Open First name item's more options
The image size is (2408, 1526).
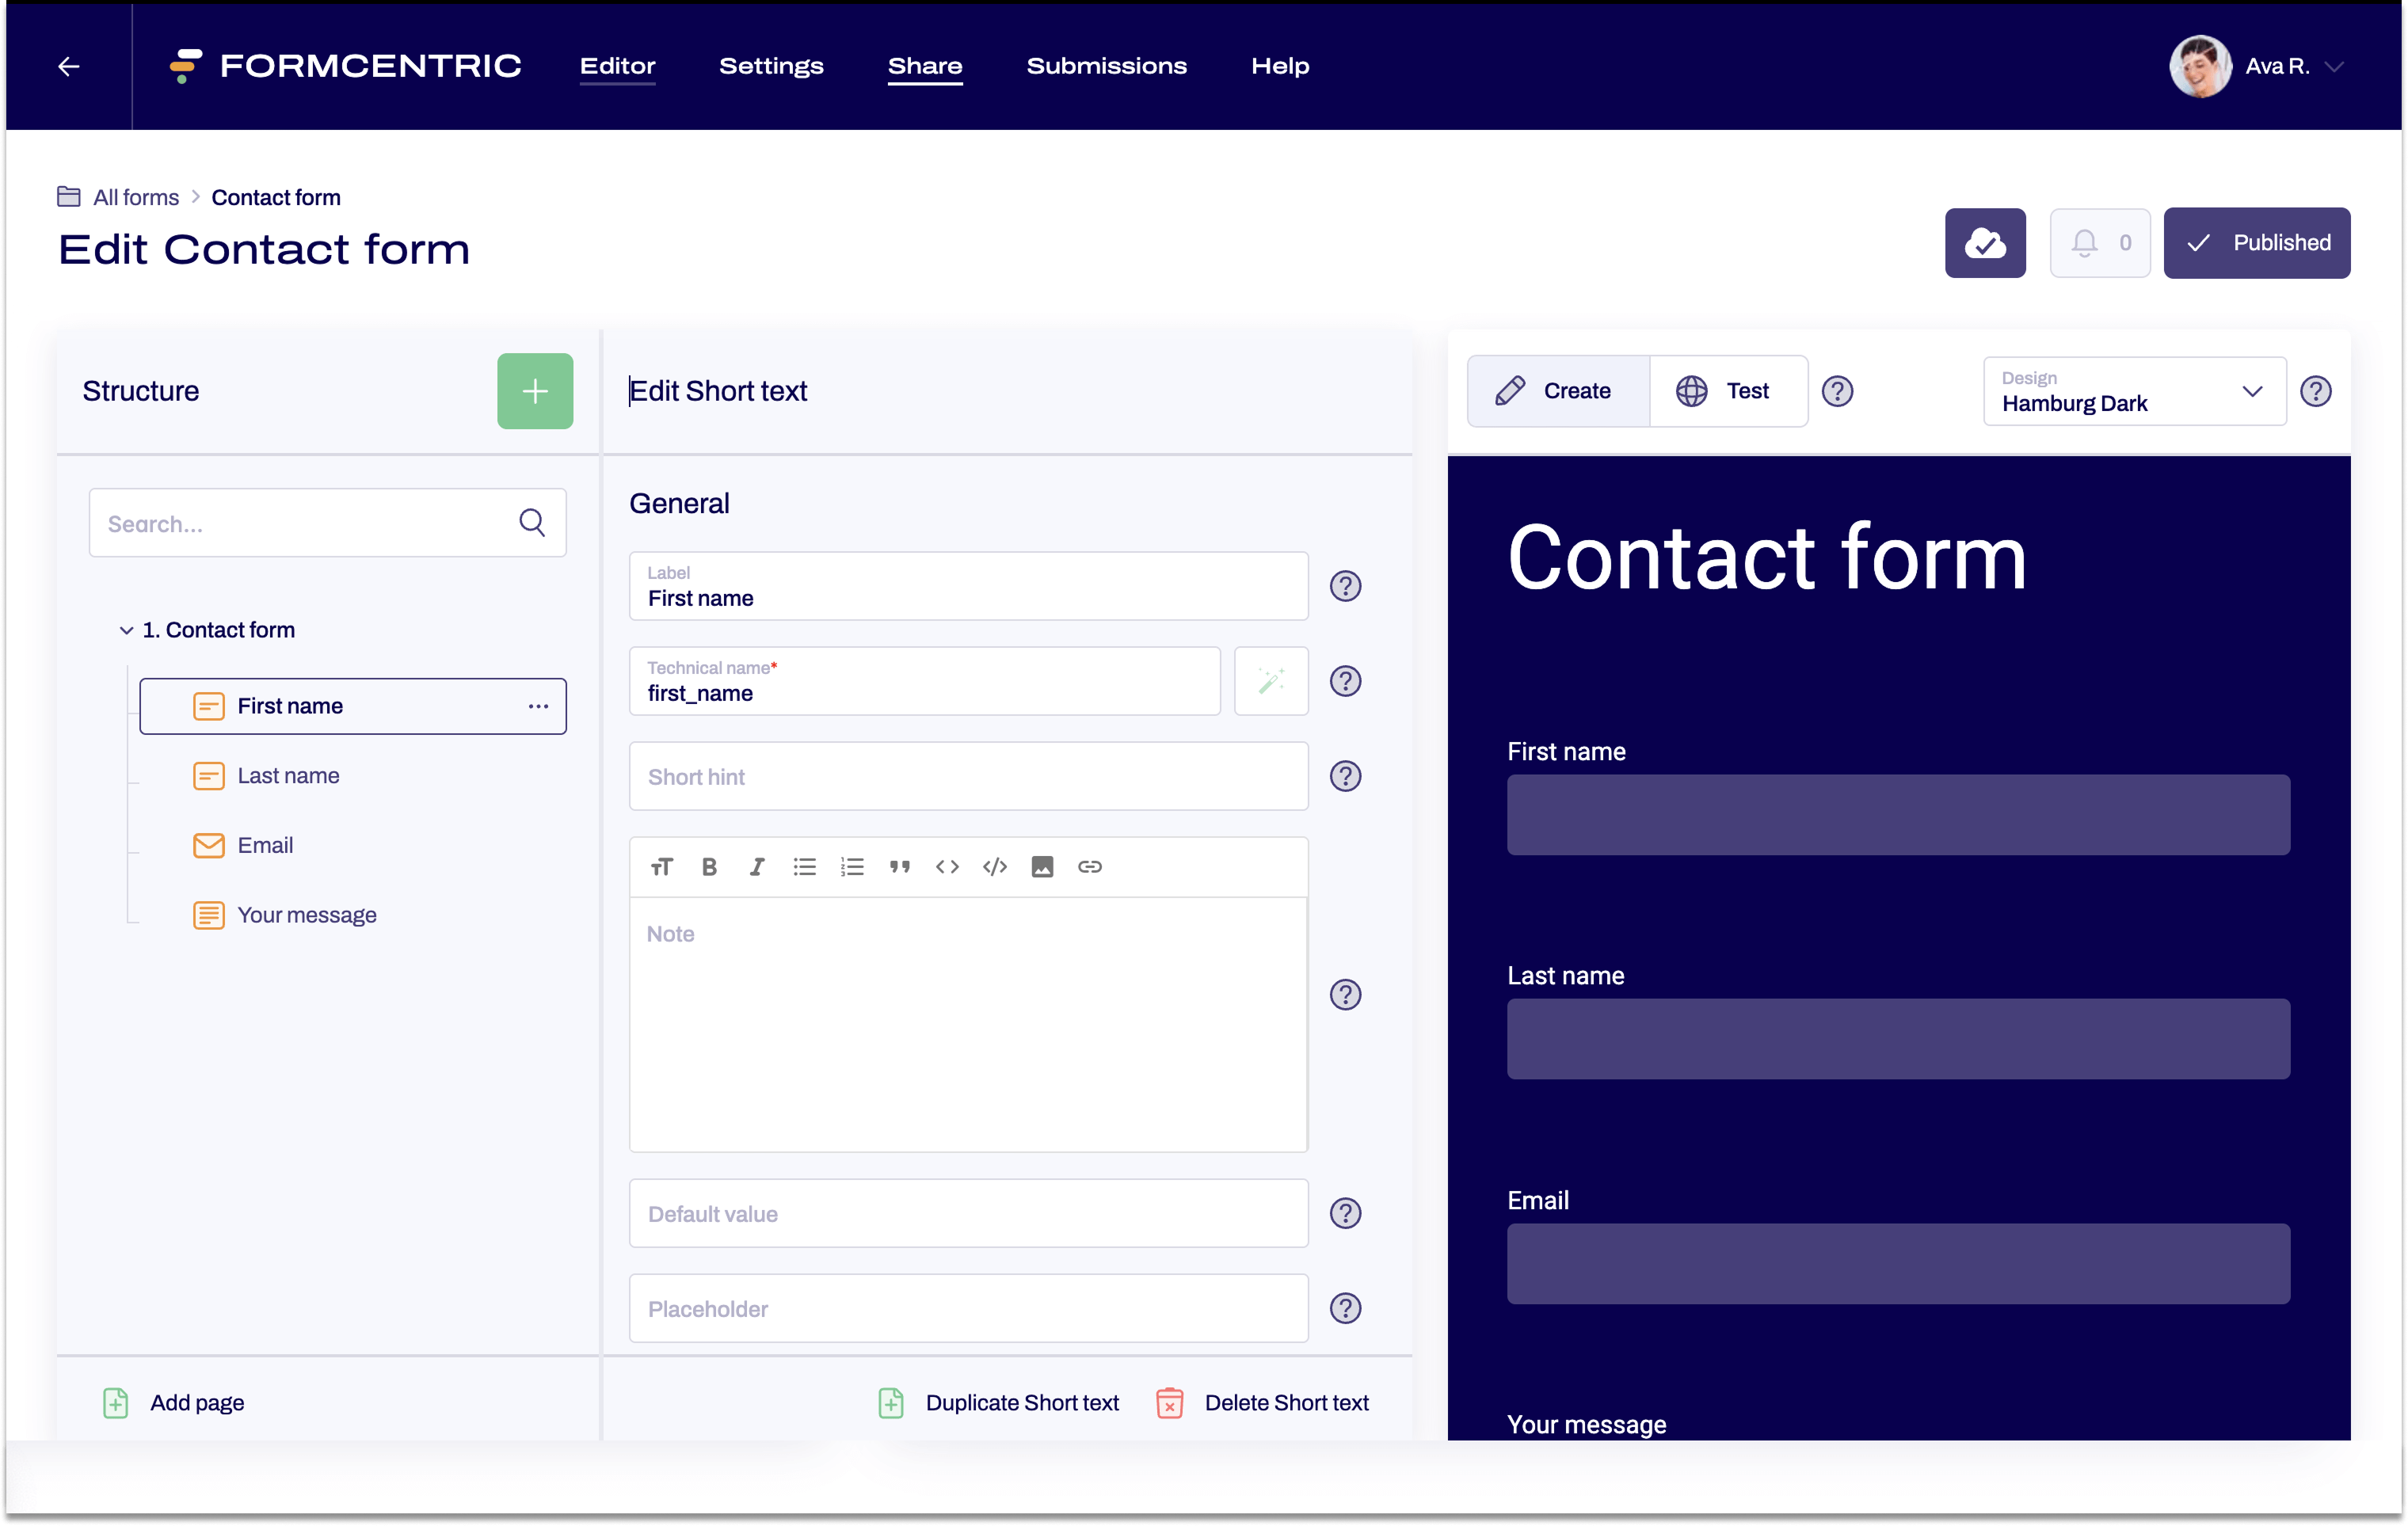click(538, 706)
